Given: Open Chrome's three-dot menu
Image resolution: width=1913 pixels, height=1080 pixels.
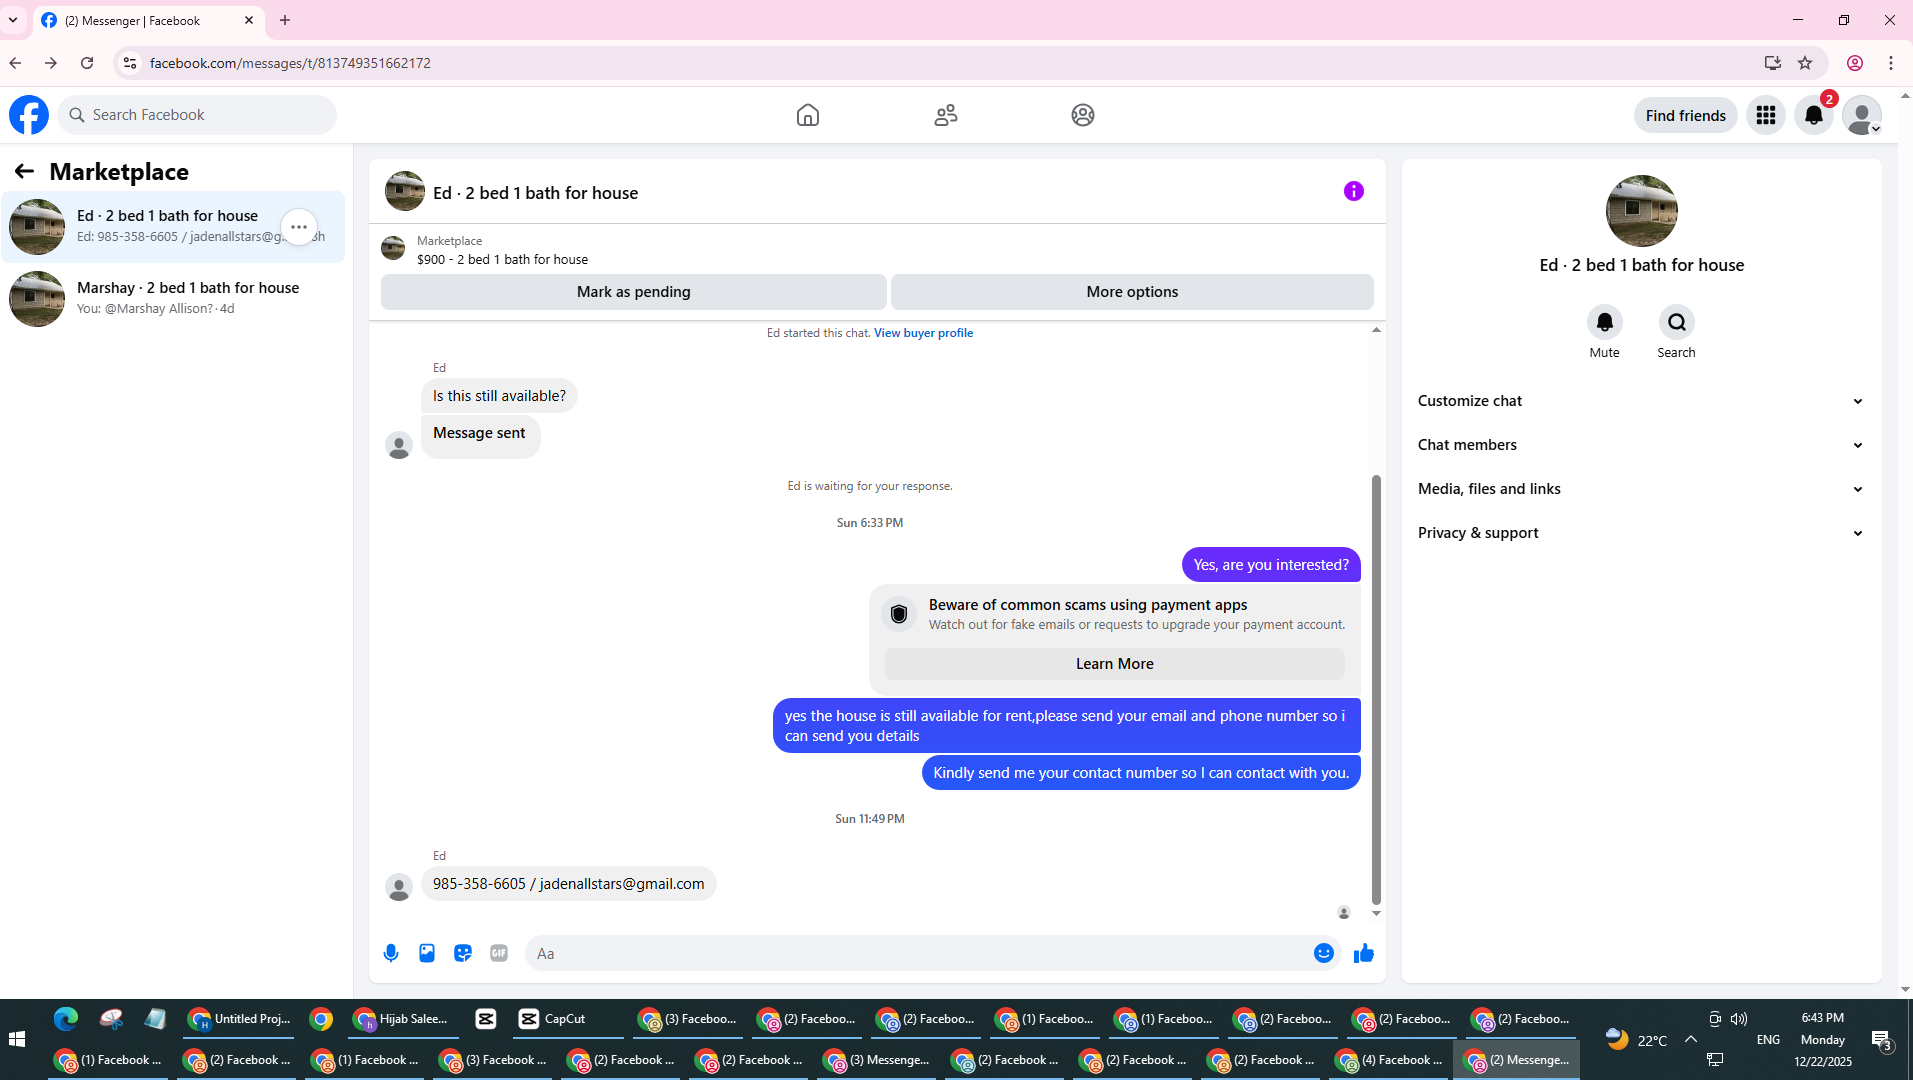Looking at the screenshot, I should pos(1891,63).
